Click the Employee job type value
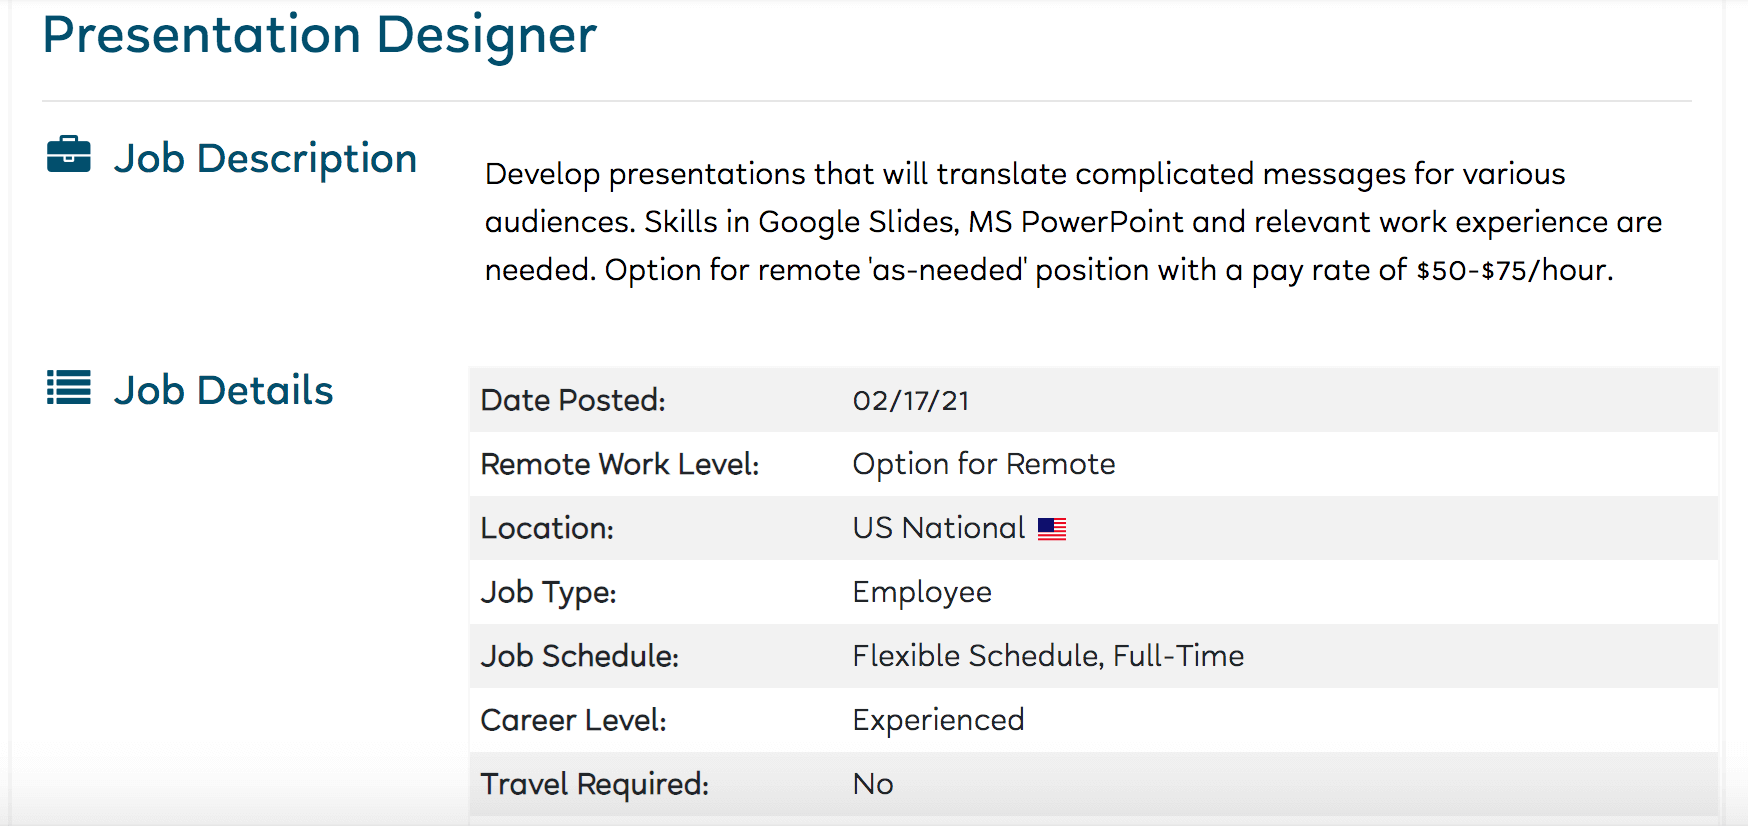The image size is (1748, 826). pos(922,593)
